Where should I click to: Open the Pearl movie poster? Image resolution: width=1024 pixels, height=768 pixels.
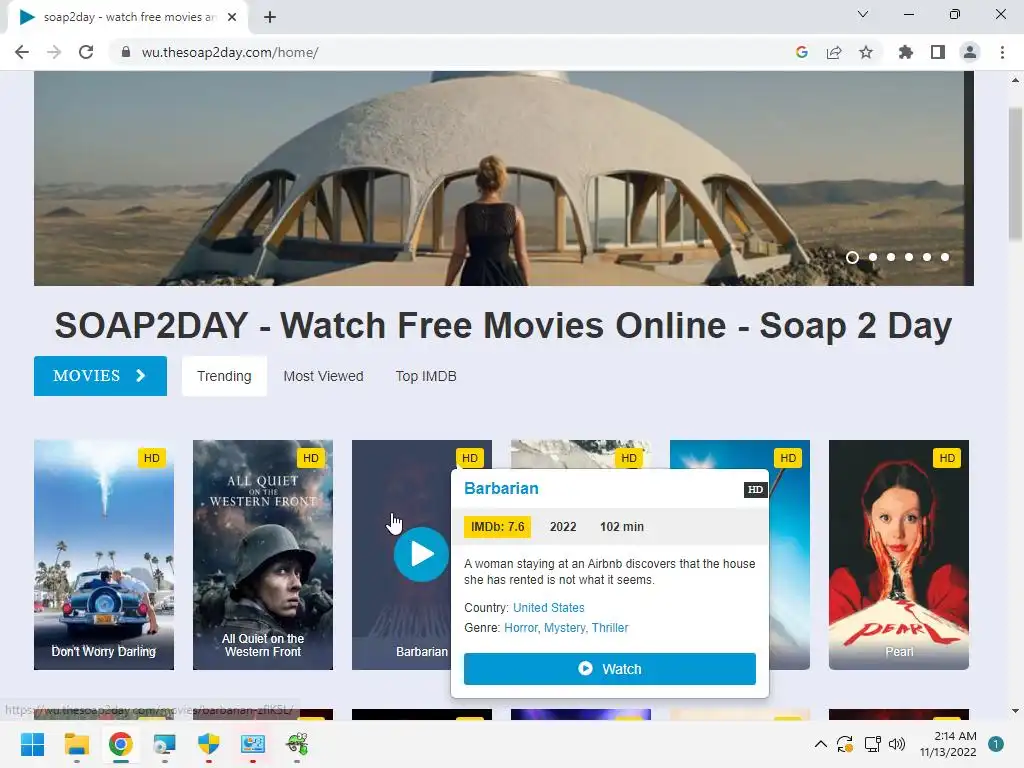[899, 554]
